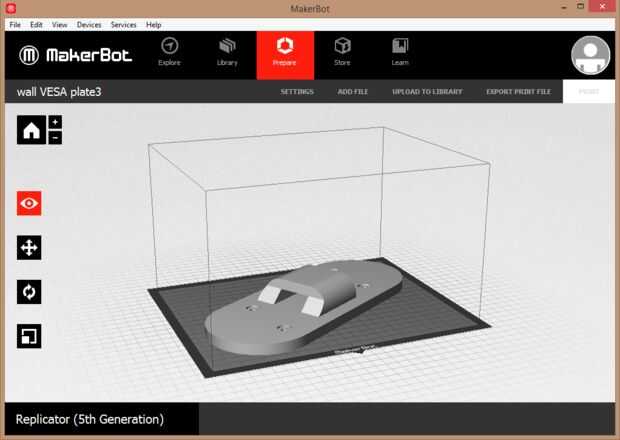This screenshot has height=440, width=620.
Task: Open the File menu
Action: point(15,25)
